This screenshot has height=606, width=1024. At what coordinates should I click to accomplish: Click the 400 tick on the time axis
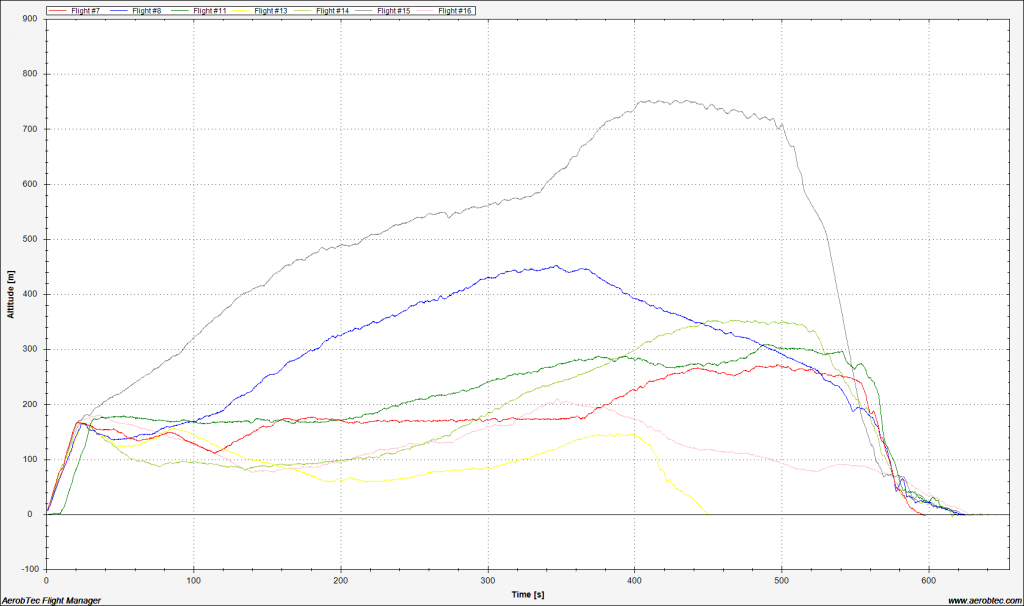coord(635,580)
